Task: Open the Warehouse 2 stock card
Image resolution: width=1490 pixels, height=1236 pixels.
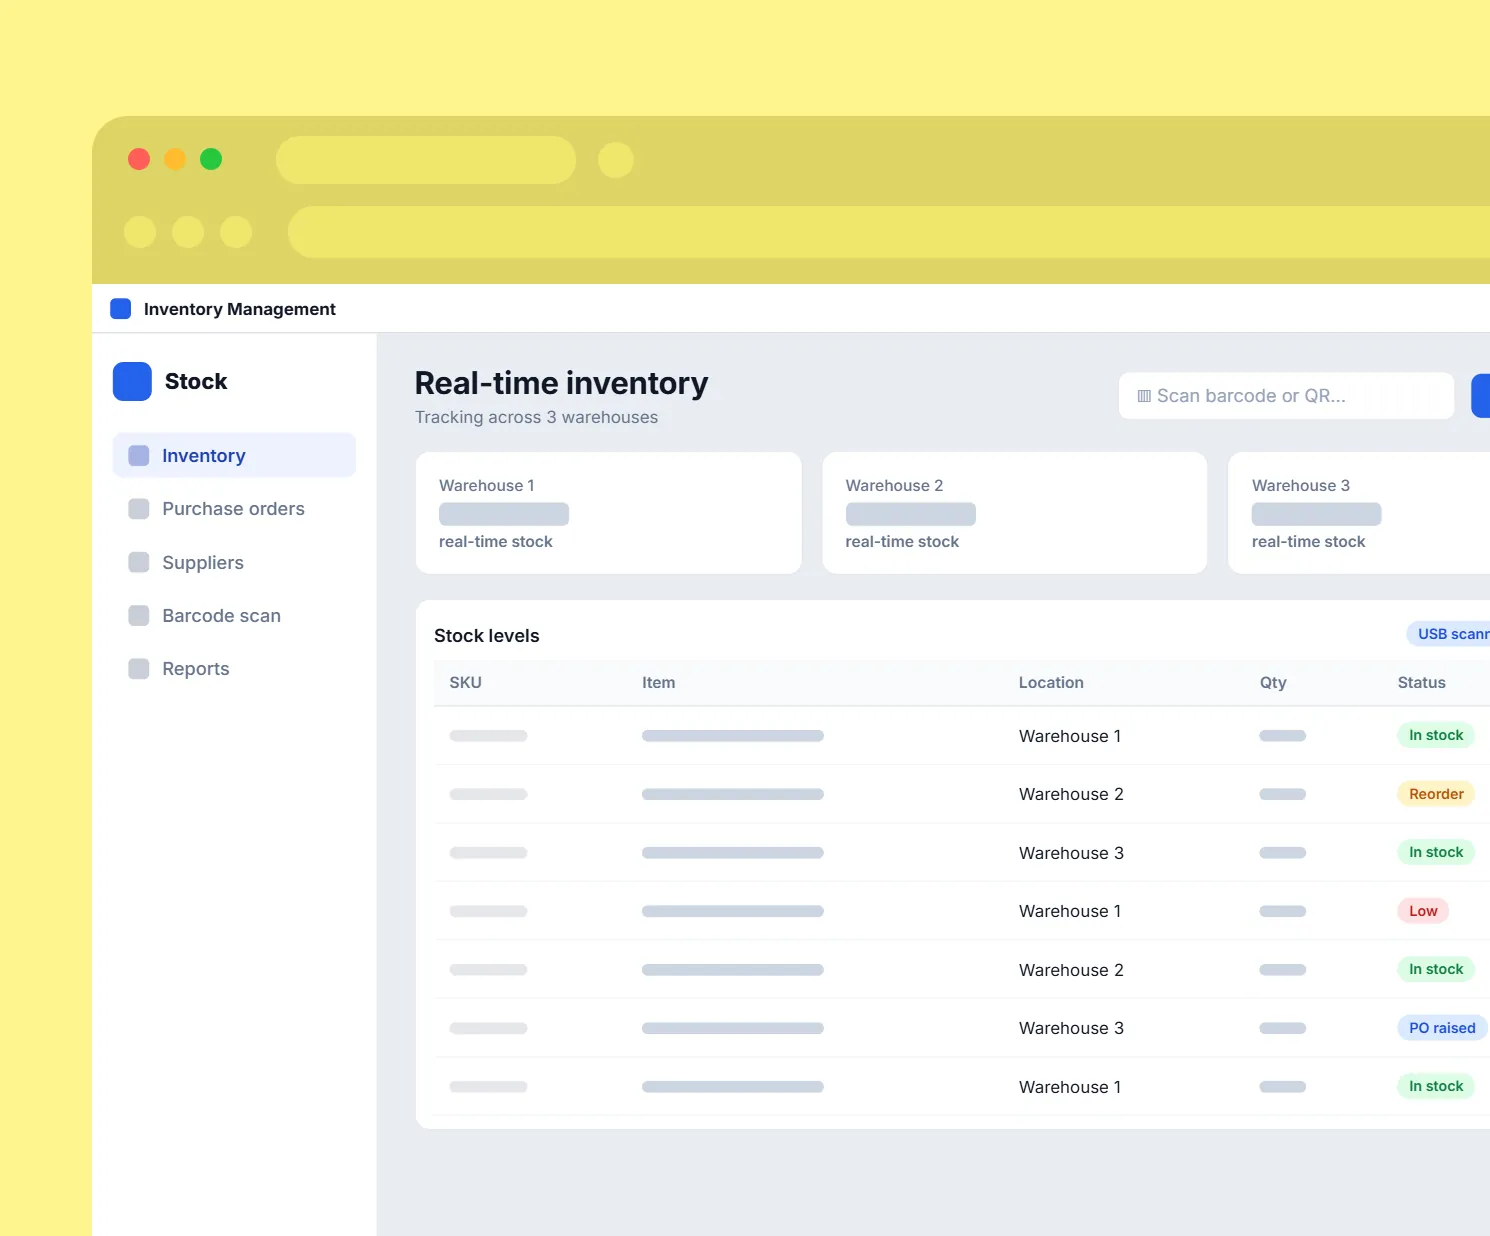Action: [1015, 513]
